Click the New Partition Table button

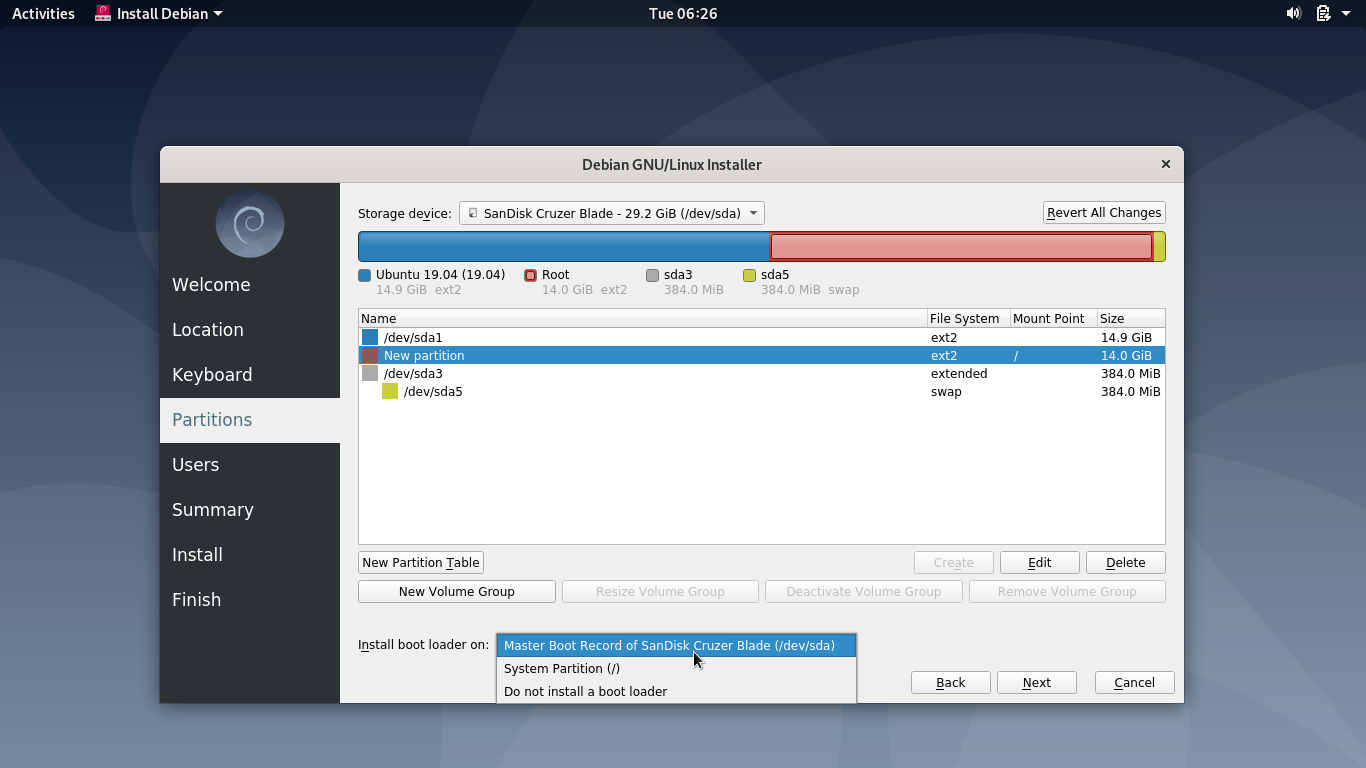click(421, 563)
